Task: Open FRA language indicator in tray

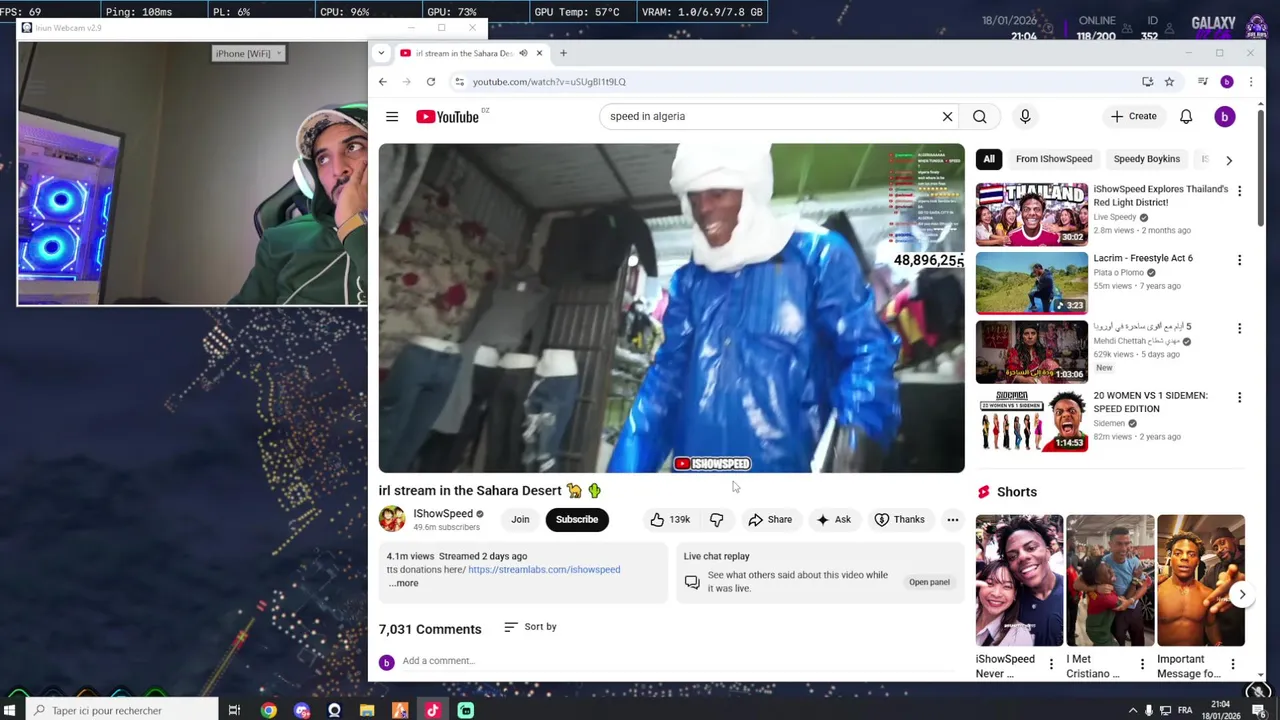Action: pyautogui.click(x=1185, y=710)
